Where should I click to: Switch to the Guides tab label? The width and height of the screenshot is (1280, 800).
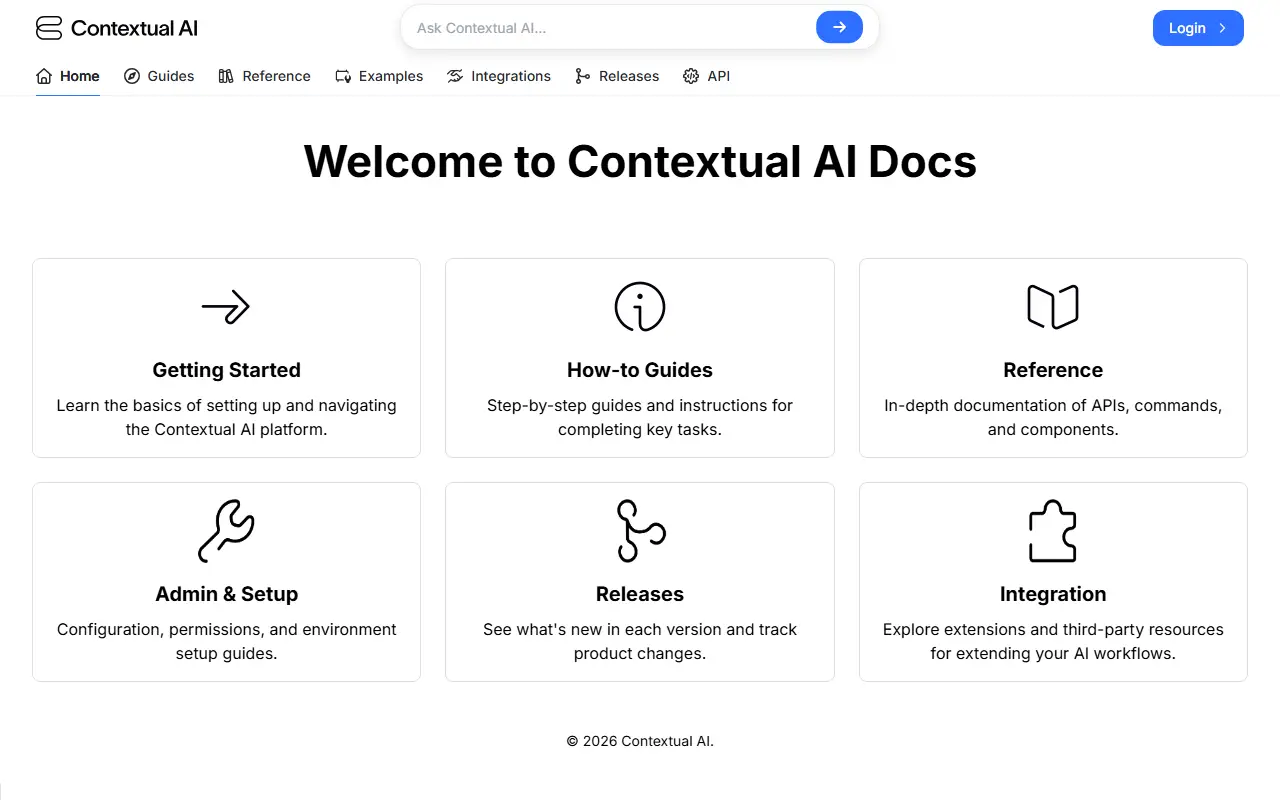(x=171, y=76)
